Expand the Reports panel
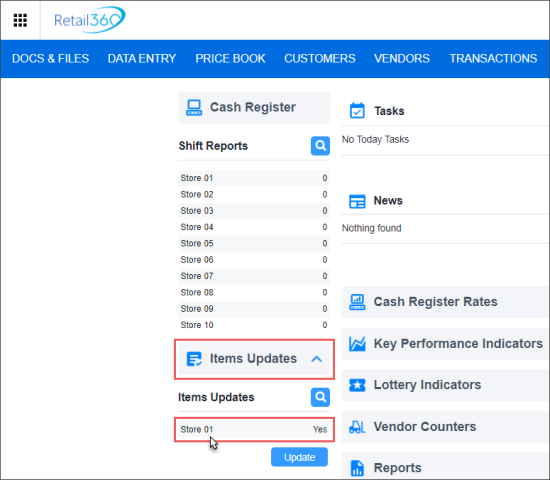 coord(445,467)
